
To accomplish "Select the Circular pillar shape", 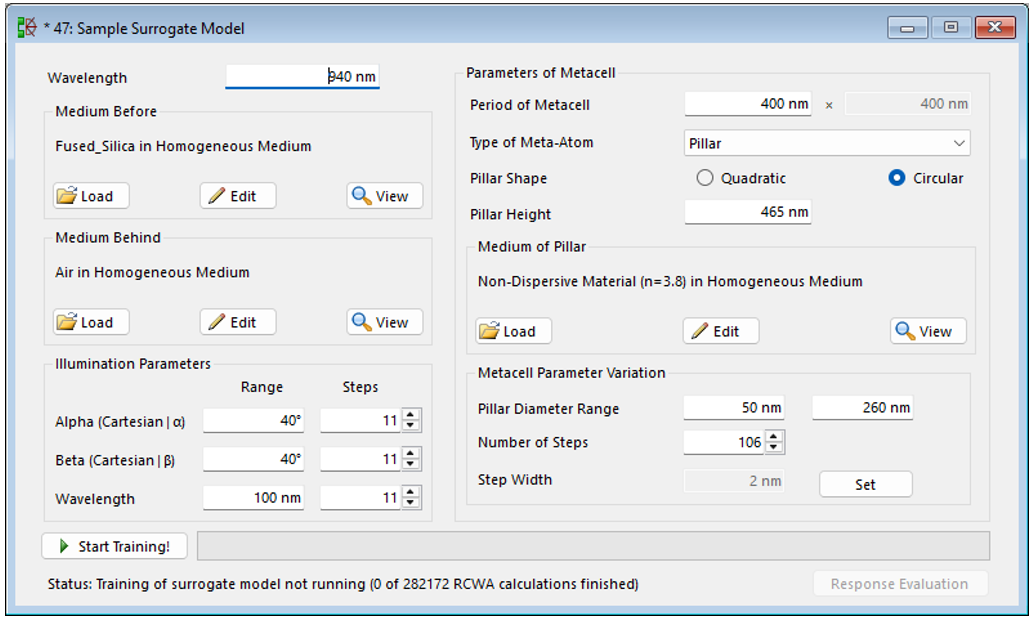I will click(x=897, y=178).
